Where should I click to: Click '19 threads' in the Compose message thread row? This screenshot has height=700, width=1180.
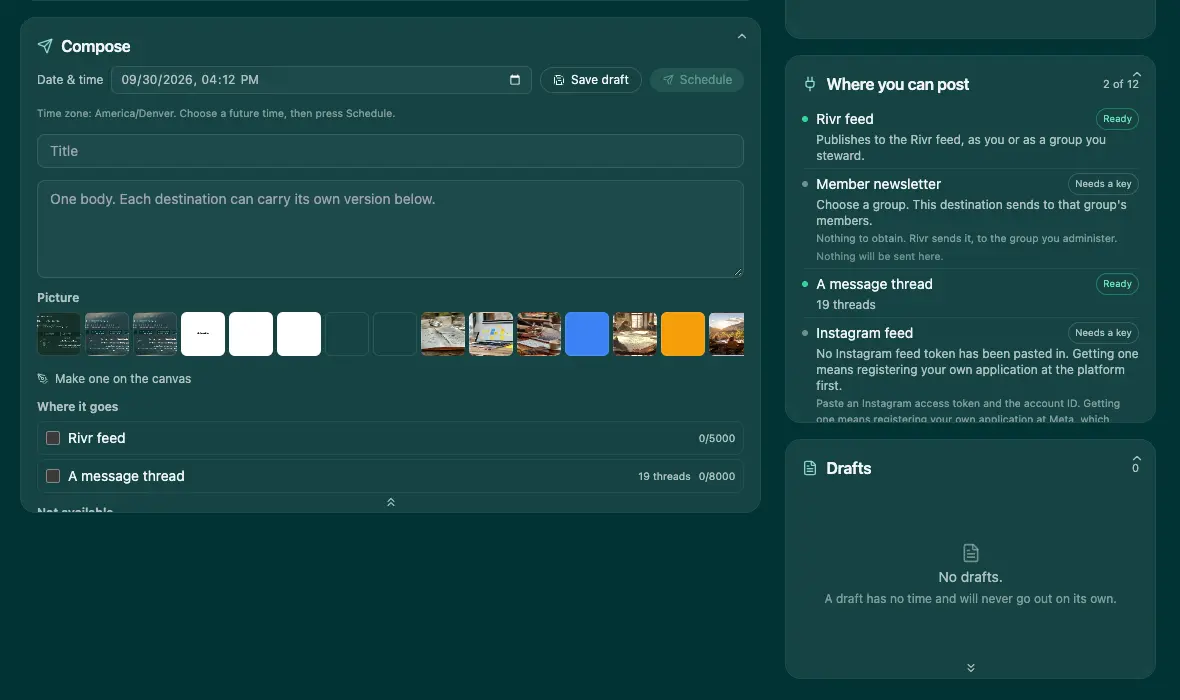click(x=664, y=476)
